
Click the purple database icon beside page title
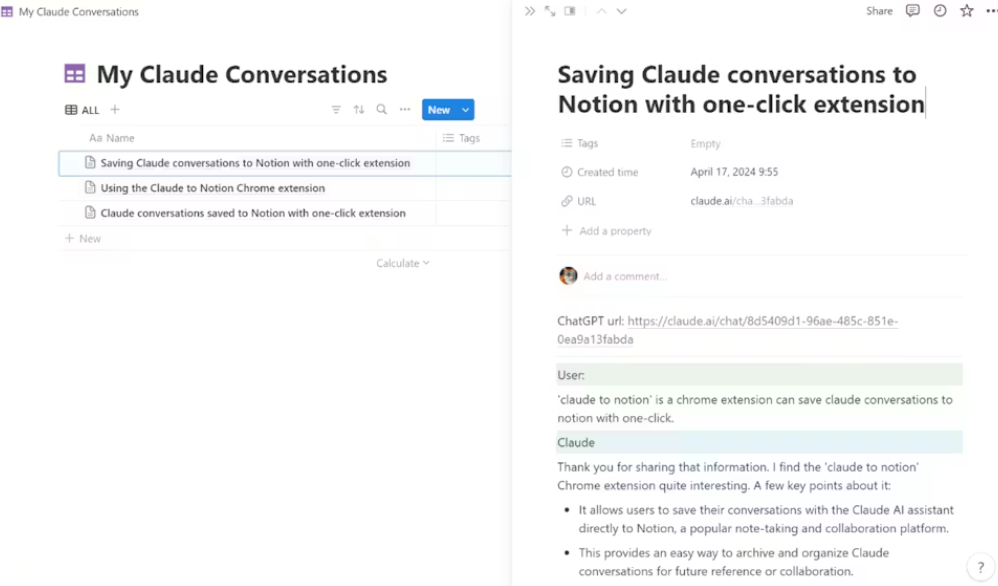pos(74,74)
